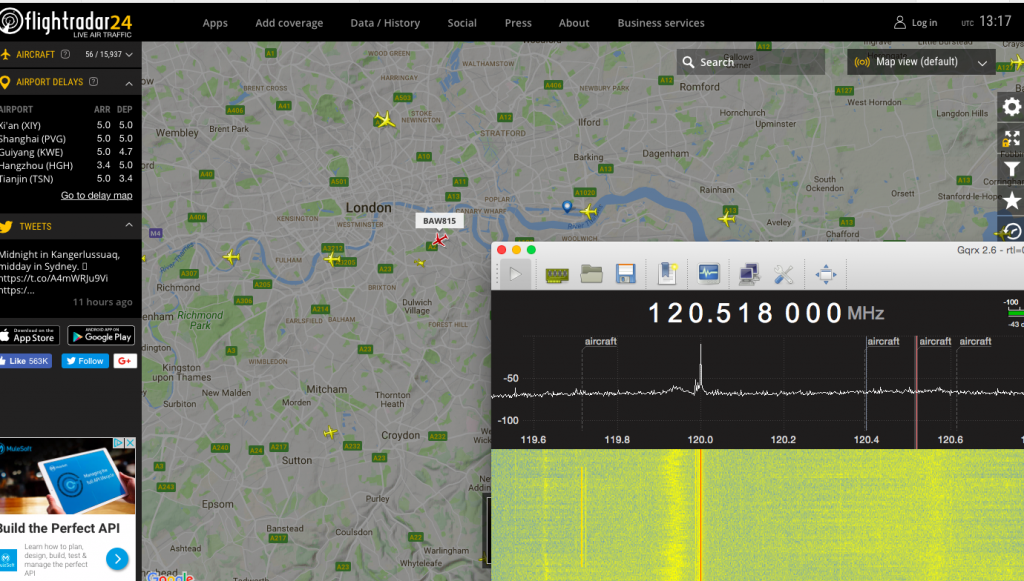Image resolution: width=1024 pixels, height=581 pixels.
Task: Open the Data / History menu
Action: point(385,23)
